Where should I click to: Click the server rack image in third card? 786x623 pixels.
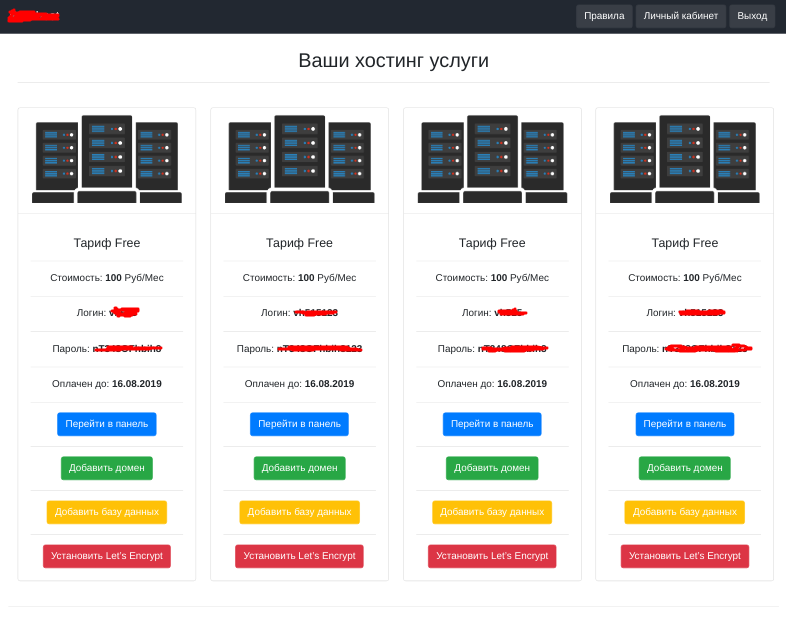(492, 160)
